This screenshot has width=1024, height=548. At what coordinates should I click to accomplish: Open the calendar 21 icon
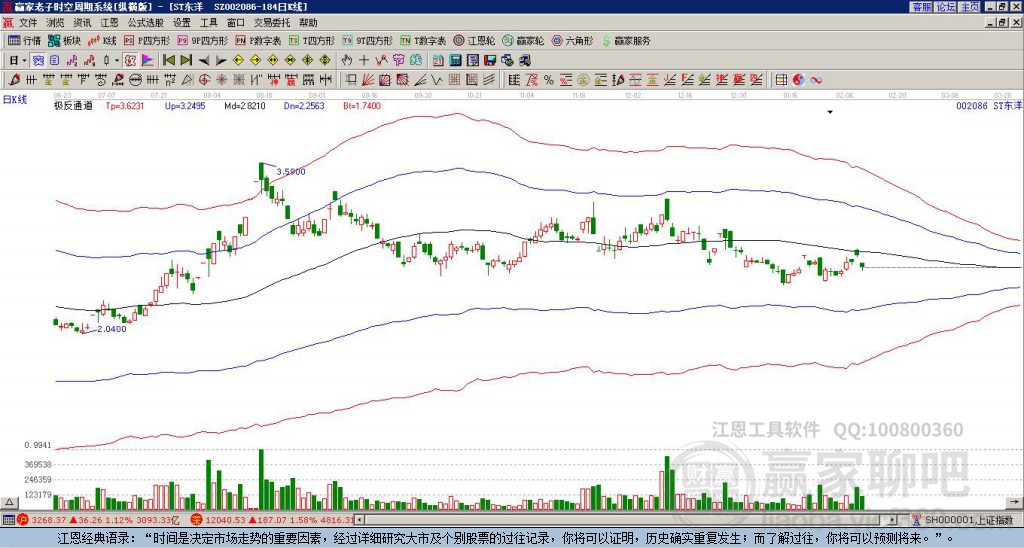pyautogui.click(x=438, y=61)
